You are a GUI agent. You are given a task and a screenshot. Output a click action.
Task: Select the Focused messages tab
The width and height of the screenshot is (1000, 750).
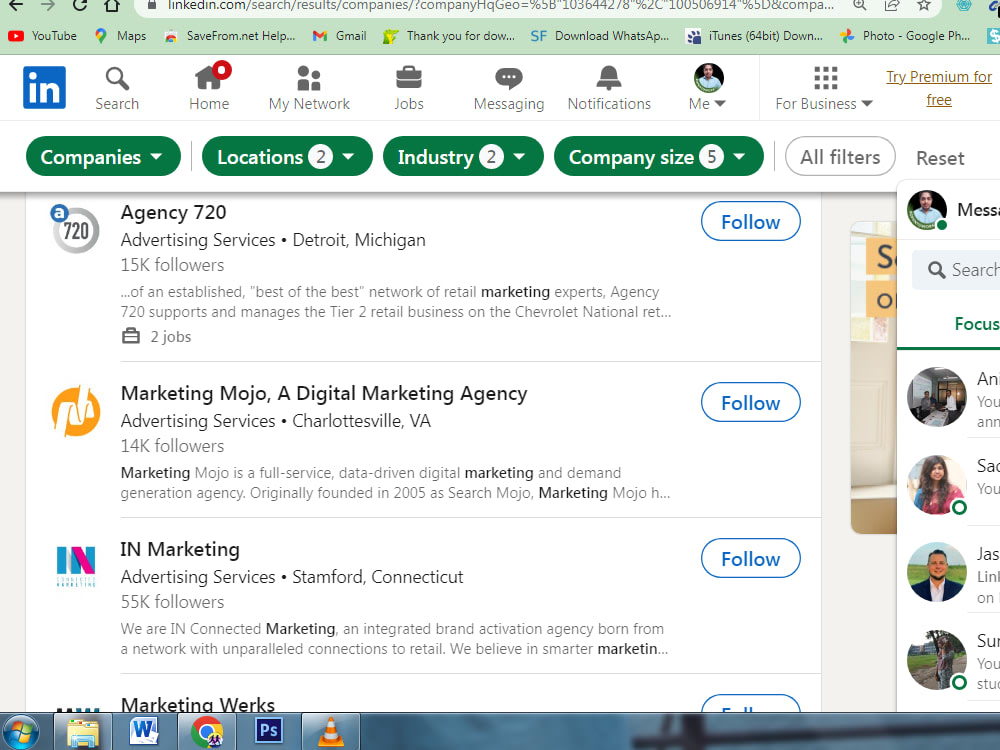976,324
